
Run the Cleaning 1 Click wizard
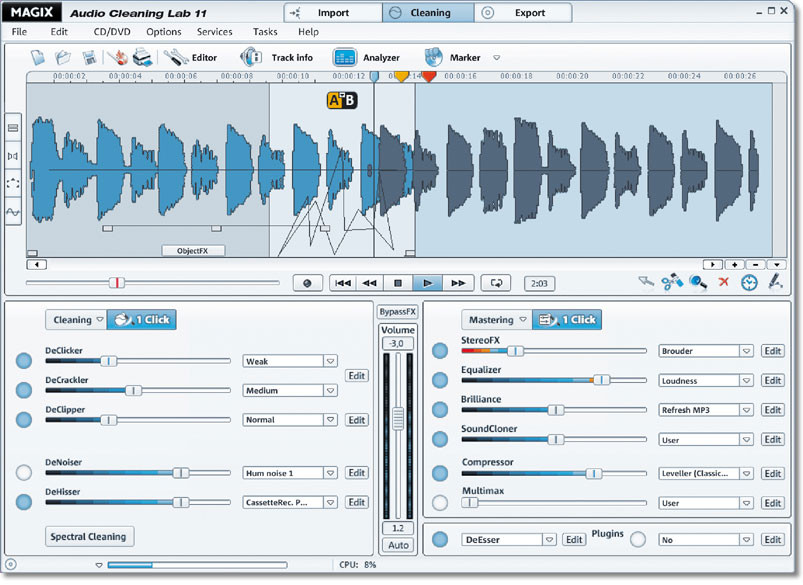(x=142, y=320)
